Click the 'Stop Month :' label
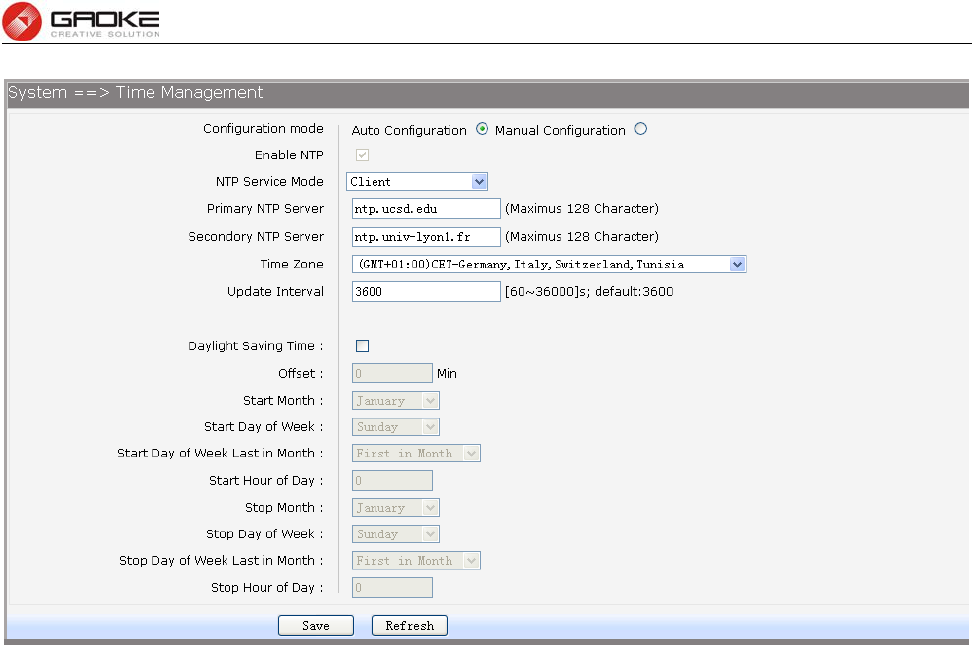This screenshot has height=645, width=972. pyautogui.click(x=285, y=508)
